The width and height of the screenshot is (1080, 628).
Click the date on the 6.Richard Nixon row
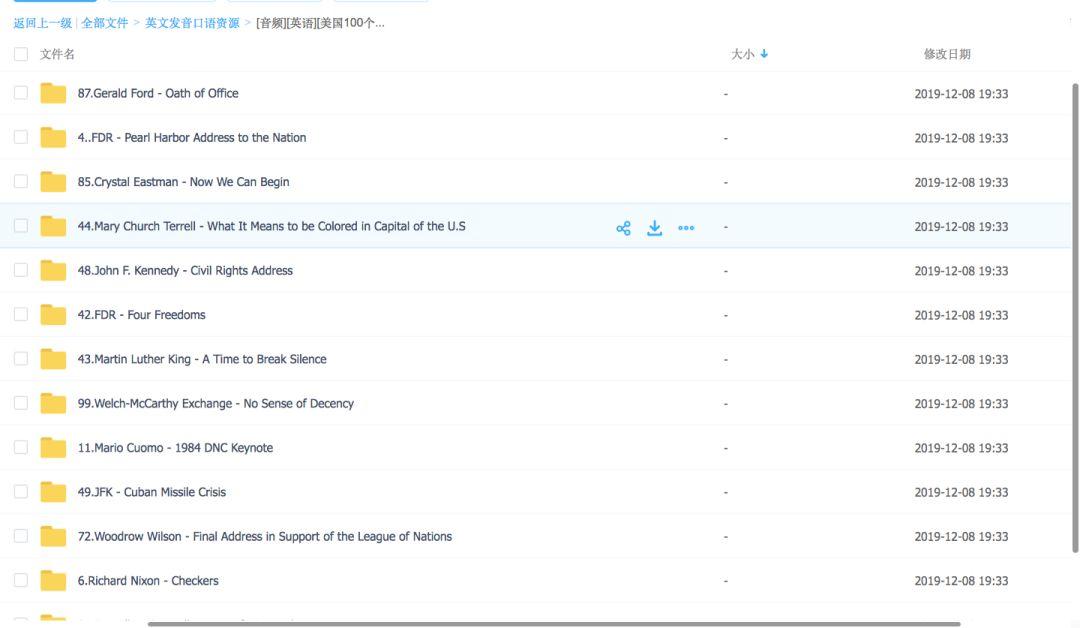pyautogui.click(x=961, y=580)
